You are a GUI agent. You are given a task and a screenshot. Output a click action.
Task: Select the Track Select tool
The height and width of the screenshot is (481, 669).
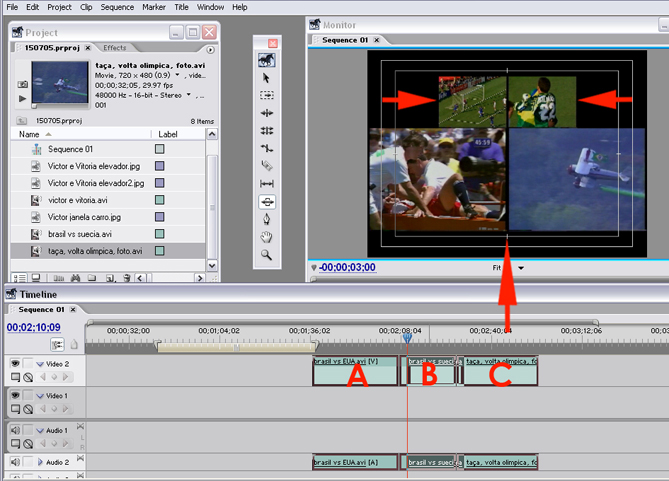coord(267,95)
